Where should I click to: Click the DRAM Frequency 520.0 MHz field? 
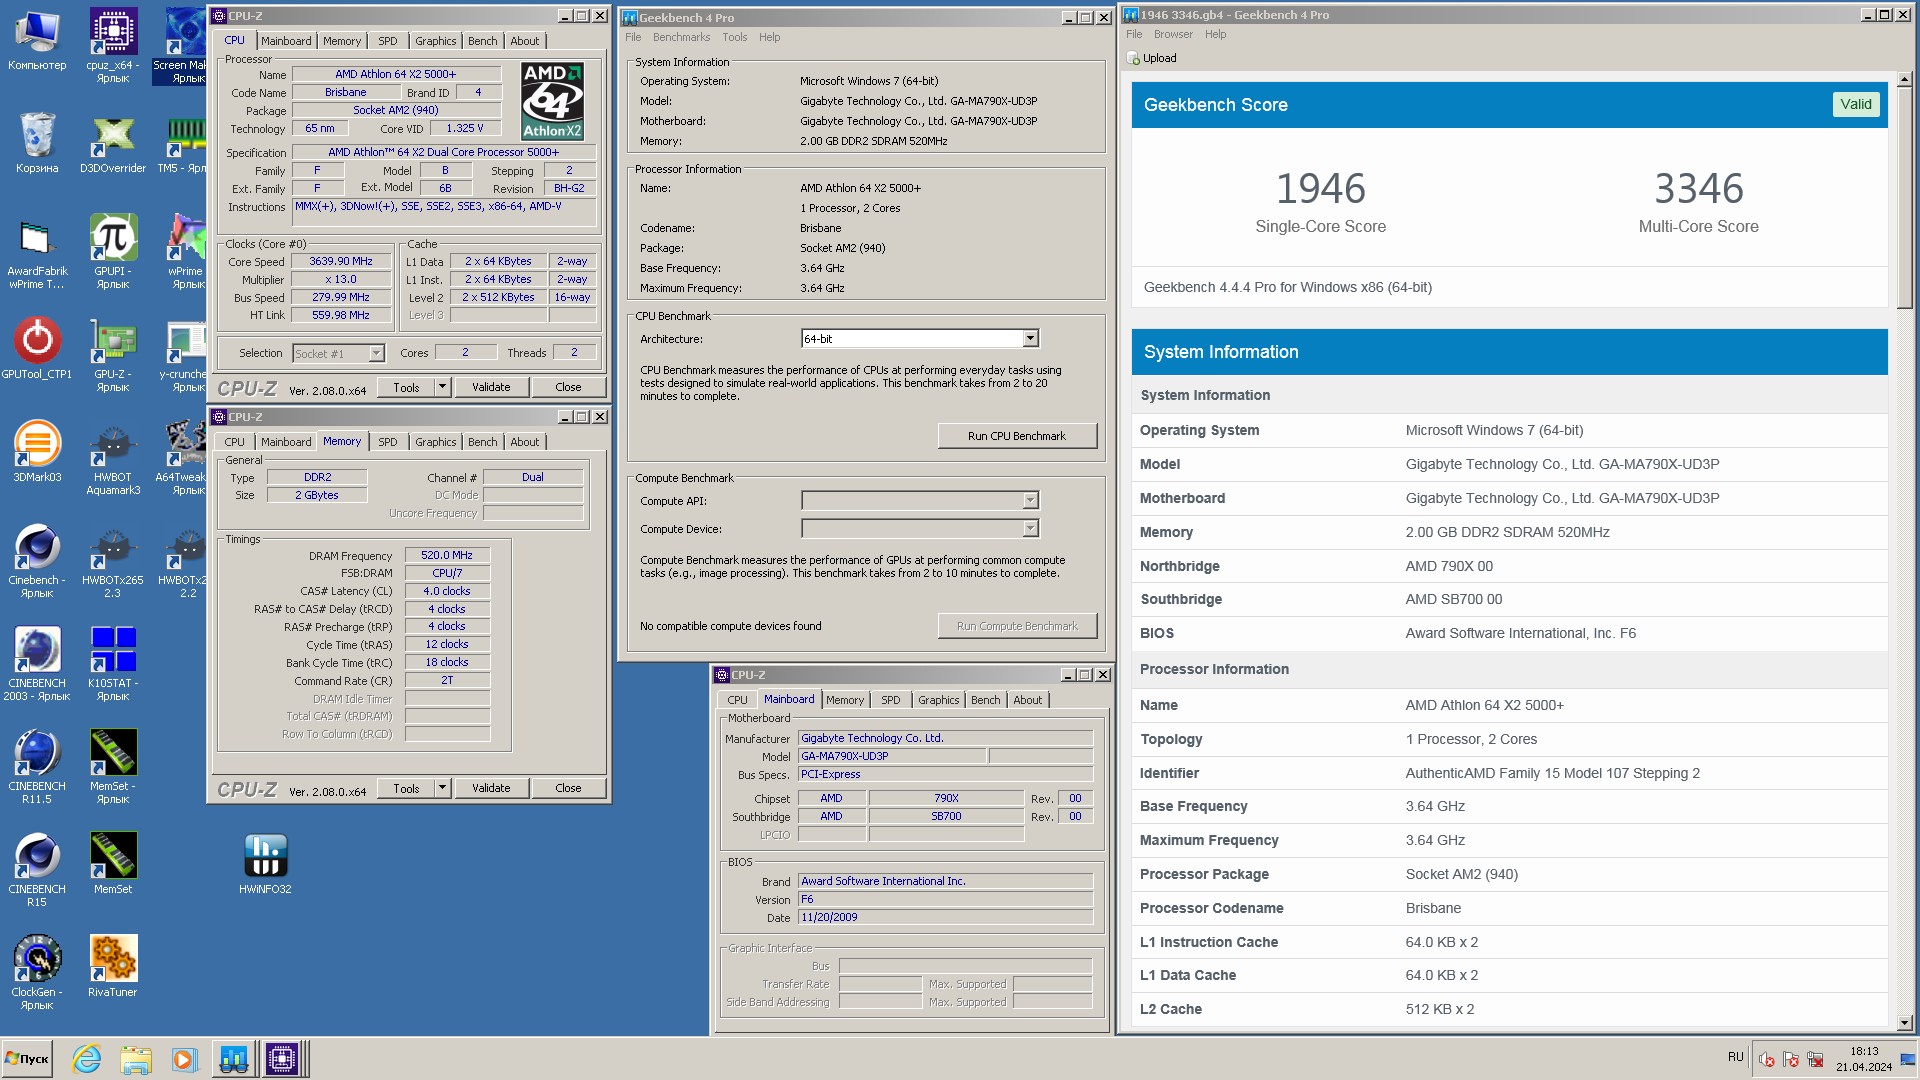[447, 555]
